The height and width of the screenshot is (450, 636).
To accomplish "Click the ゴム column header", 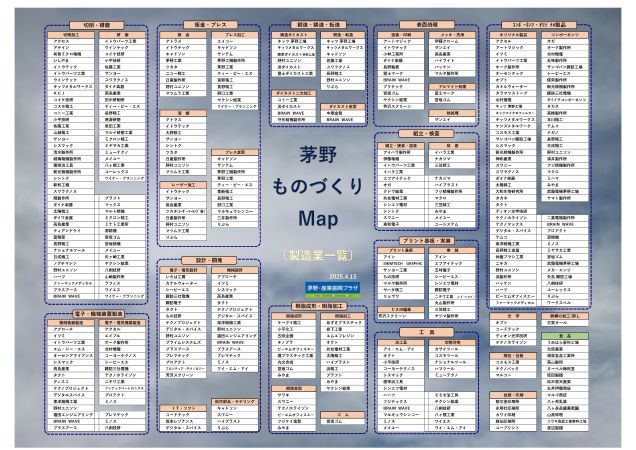I will [x=343, y=415].
